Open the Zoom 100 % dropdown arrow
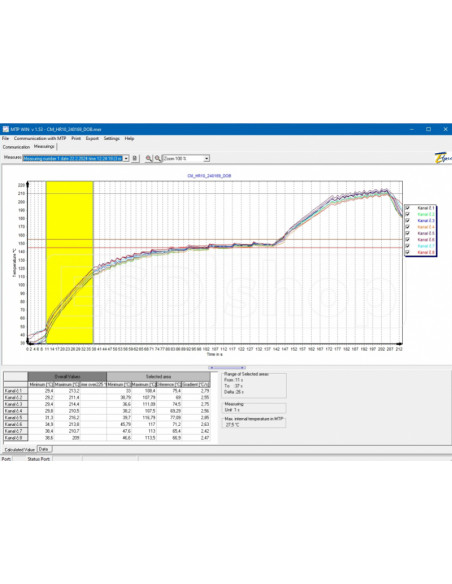Image resolution: width=452 pixels, height=584 pixels. (207, 158)
